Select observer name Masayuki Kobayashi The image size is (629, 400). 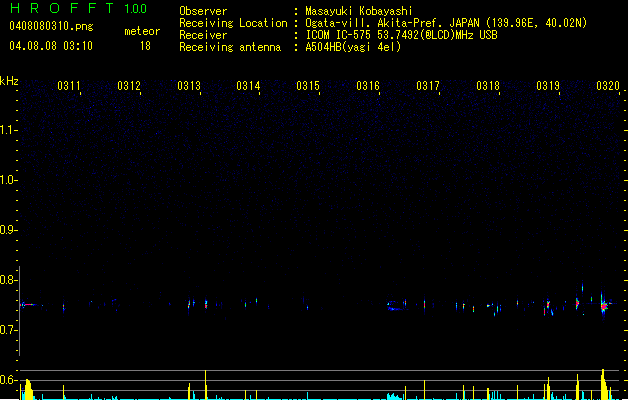(359, 11)
